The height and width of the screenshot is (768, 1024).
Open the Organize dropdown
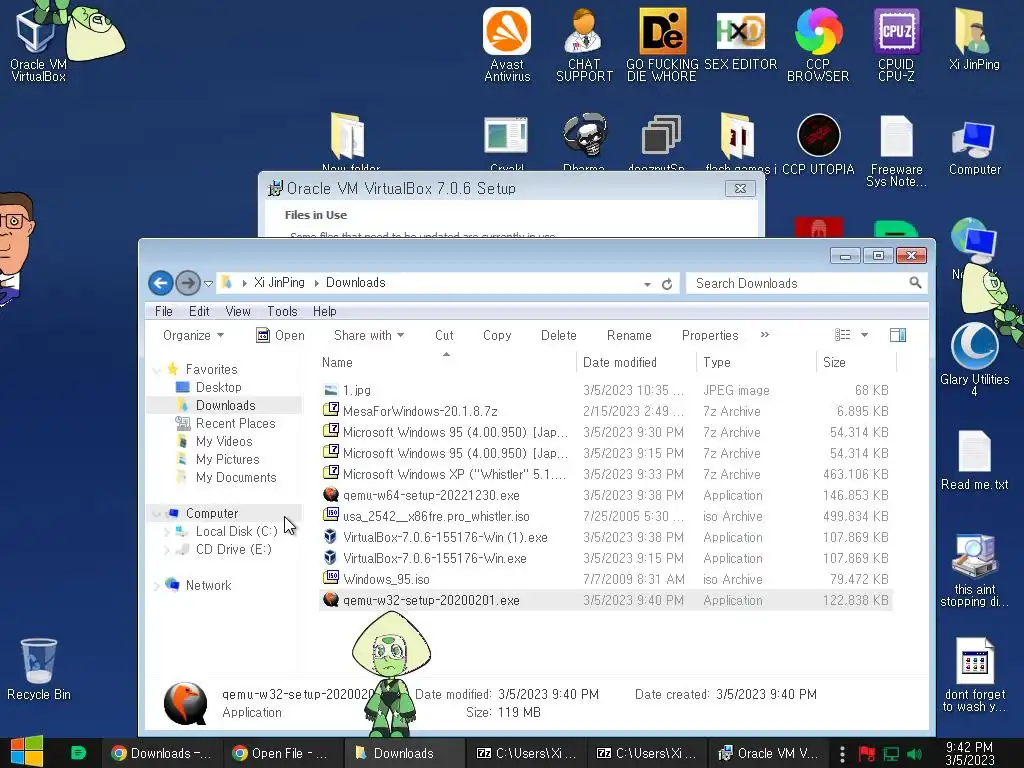tap(193, 335)
